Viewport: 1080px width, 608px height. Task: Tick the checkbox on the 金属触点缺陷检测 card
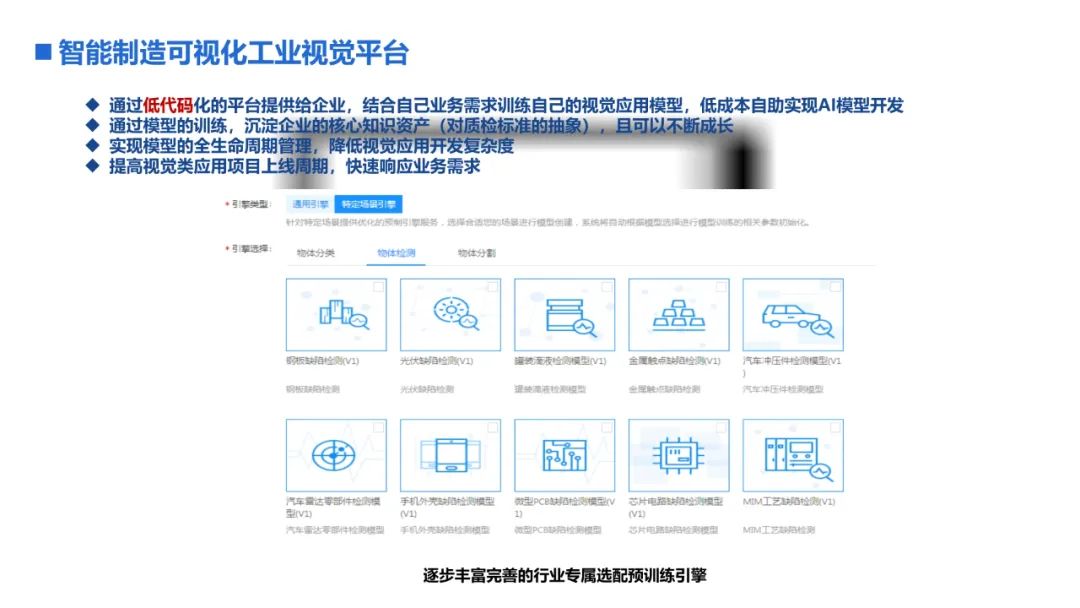(x=721, y=286)
